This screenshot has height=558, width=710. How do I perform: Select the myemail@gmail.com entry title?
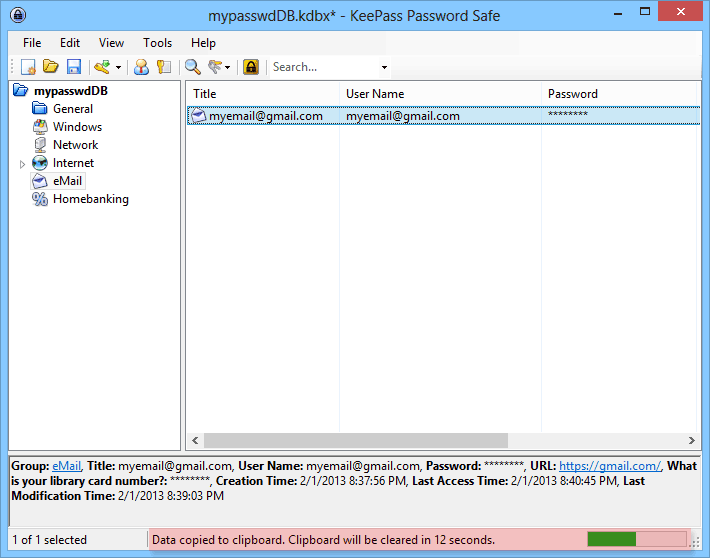coord(266,116)
